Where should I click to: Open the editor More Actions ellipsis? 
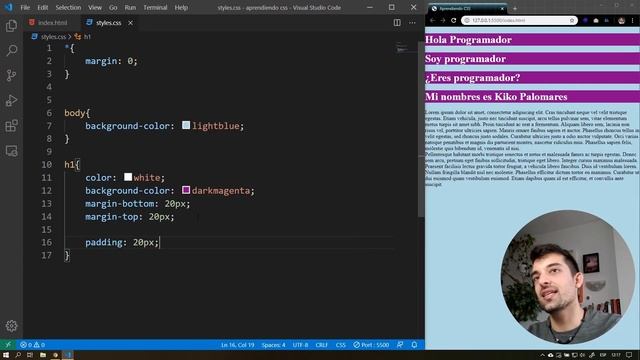412,23
